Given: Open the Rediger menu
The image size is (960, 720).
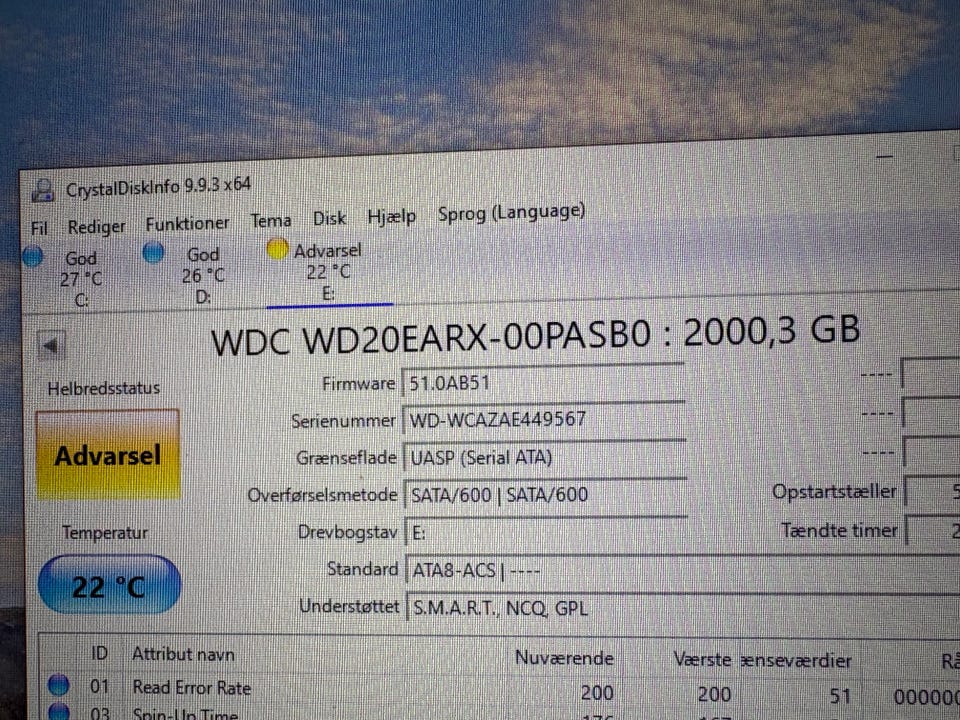Looking at the screenshot, I should [96, 227].
